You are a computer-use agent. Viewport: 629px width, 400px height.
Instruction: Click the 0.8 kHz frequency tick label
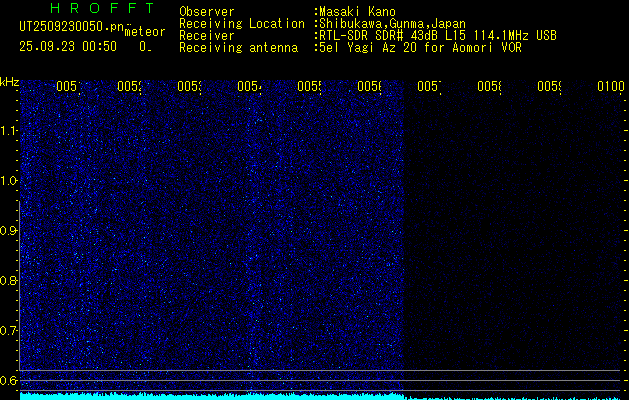click(8, 280)
